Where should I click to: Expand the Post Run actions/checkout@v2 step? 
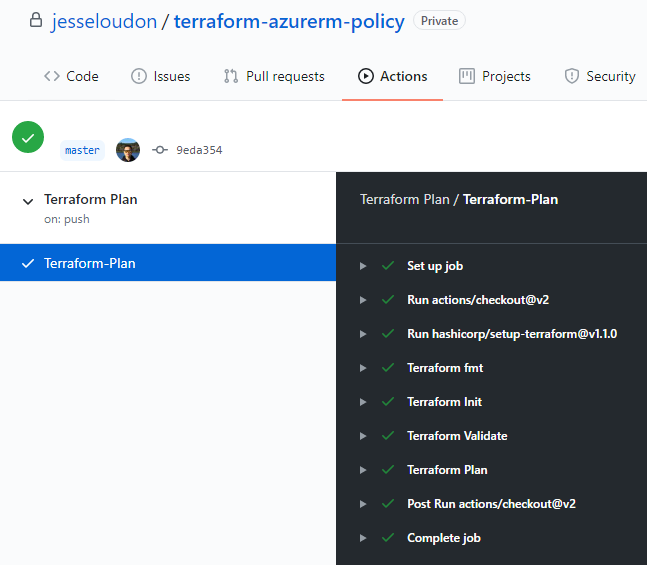[x=363, y=504]
